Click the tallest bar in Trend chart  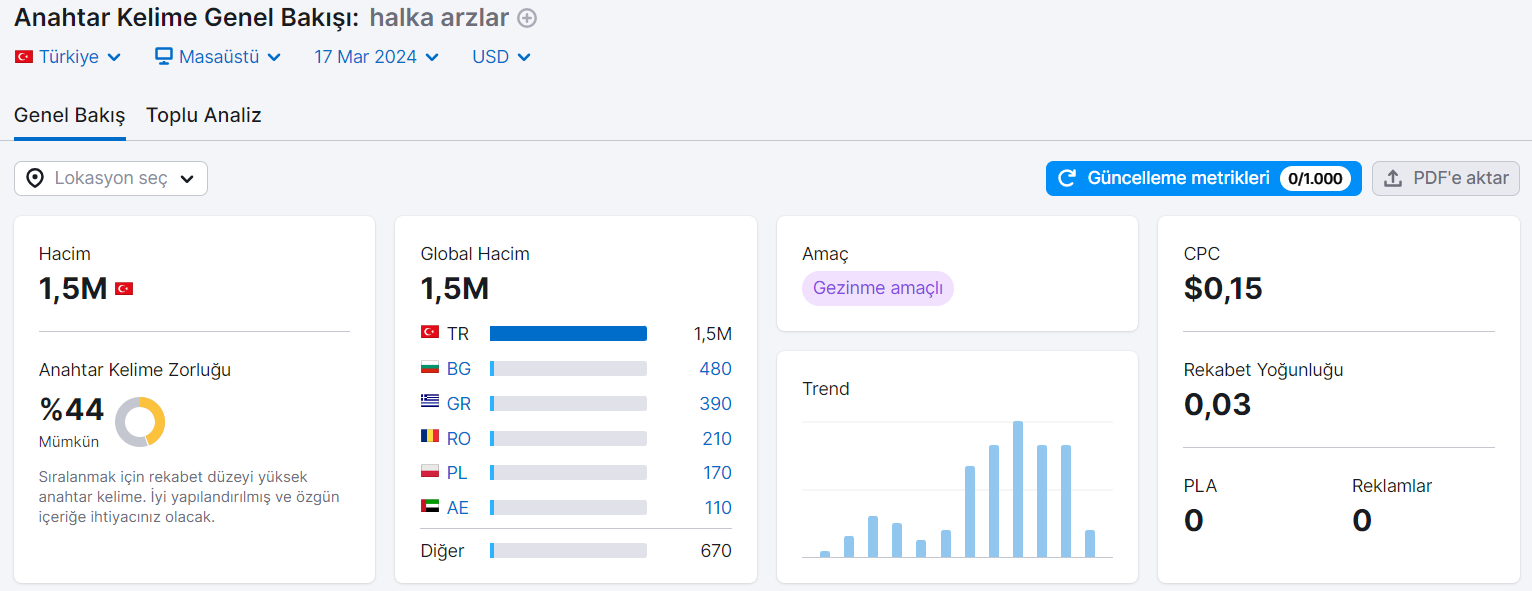pos(1018,489)
